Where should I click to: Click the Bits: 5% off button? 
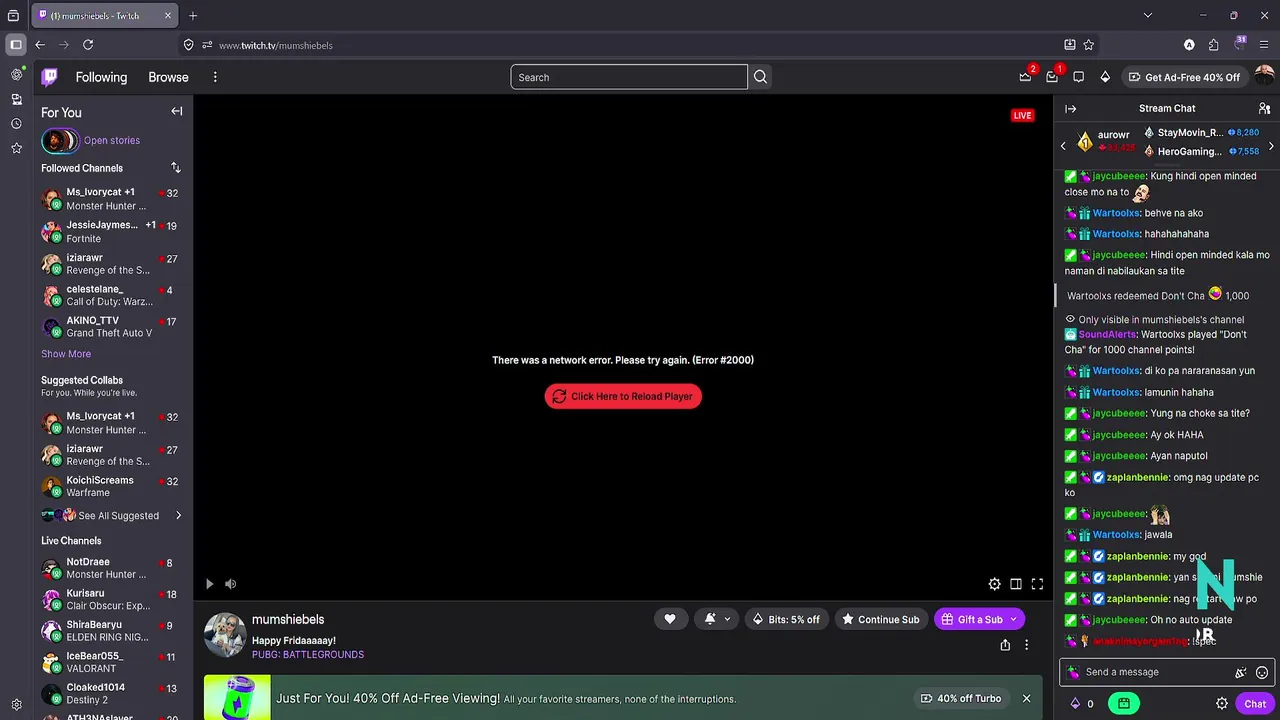pos(786,619)
